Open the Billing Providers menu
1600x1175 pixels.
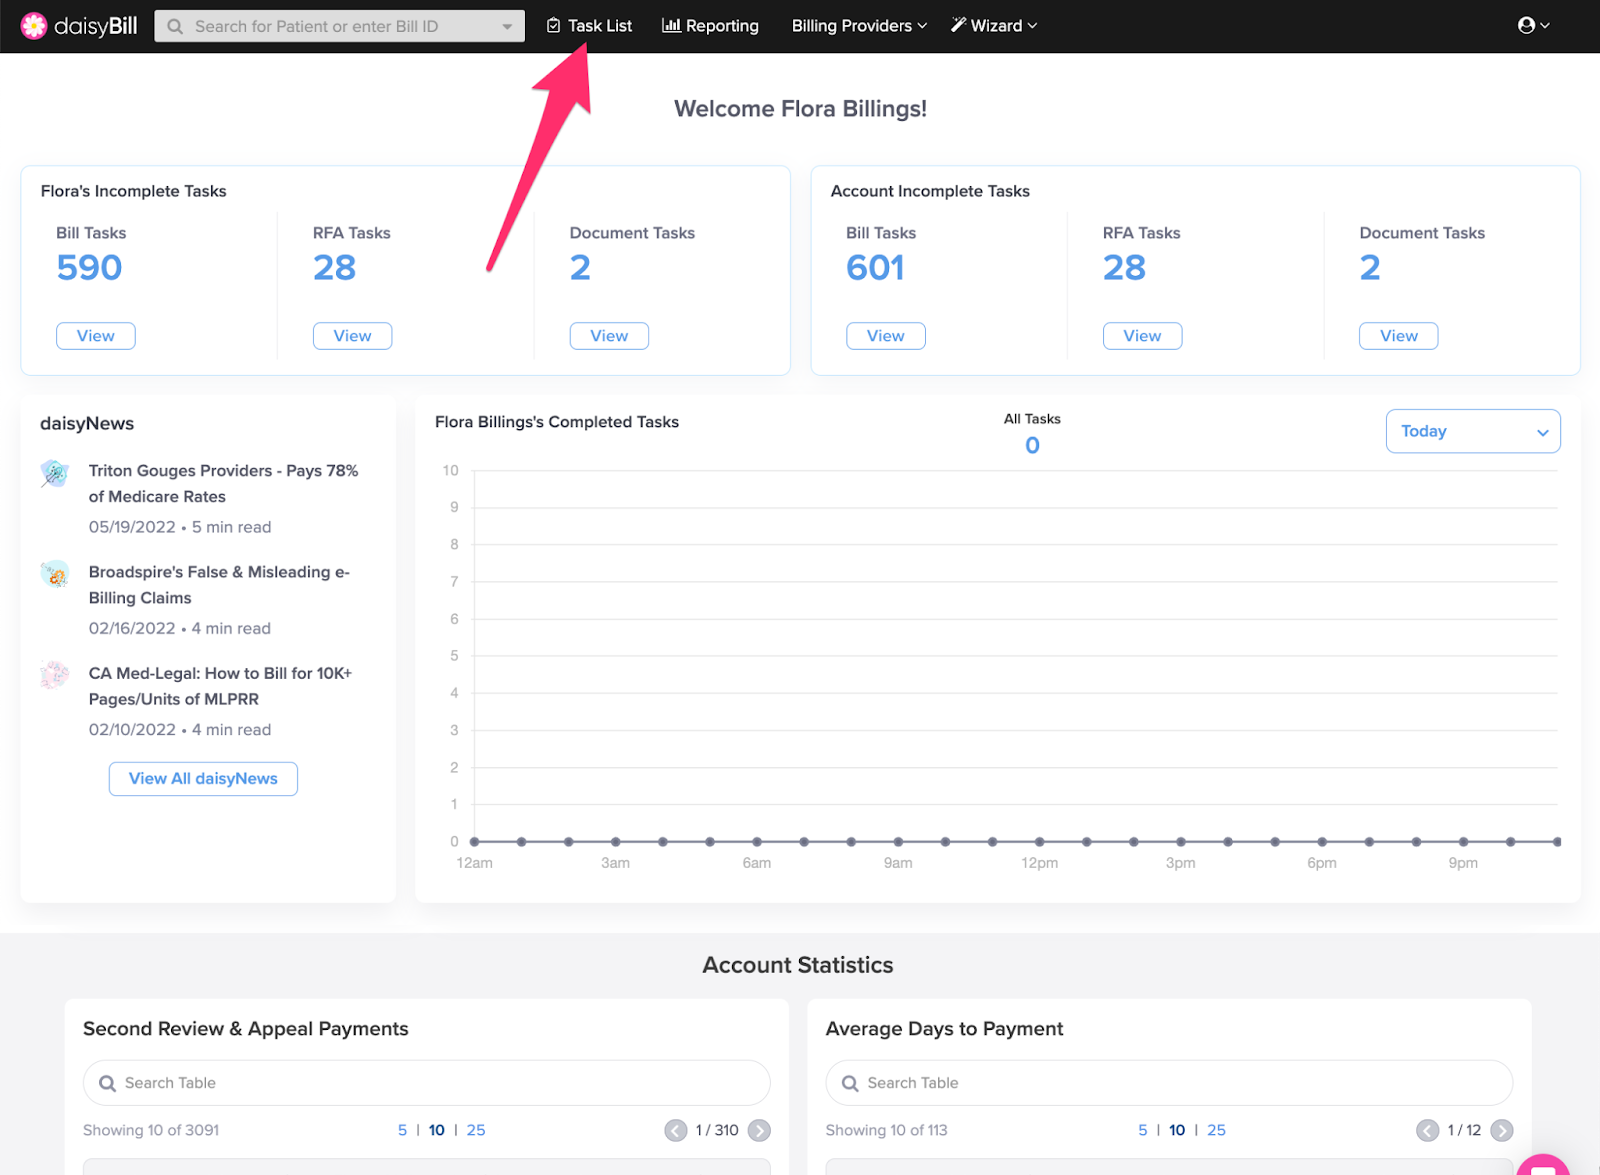click(x=855, y=25)
